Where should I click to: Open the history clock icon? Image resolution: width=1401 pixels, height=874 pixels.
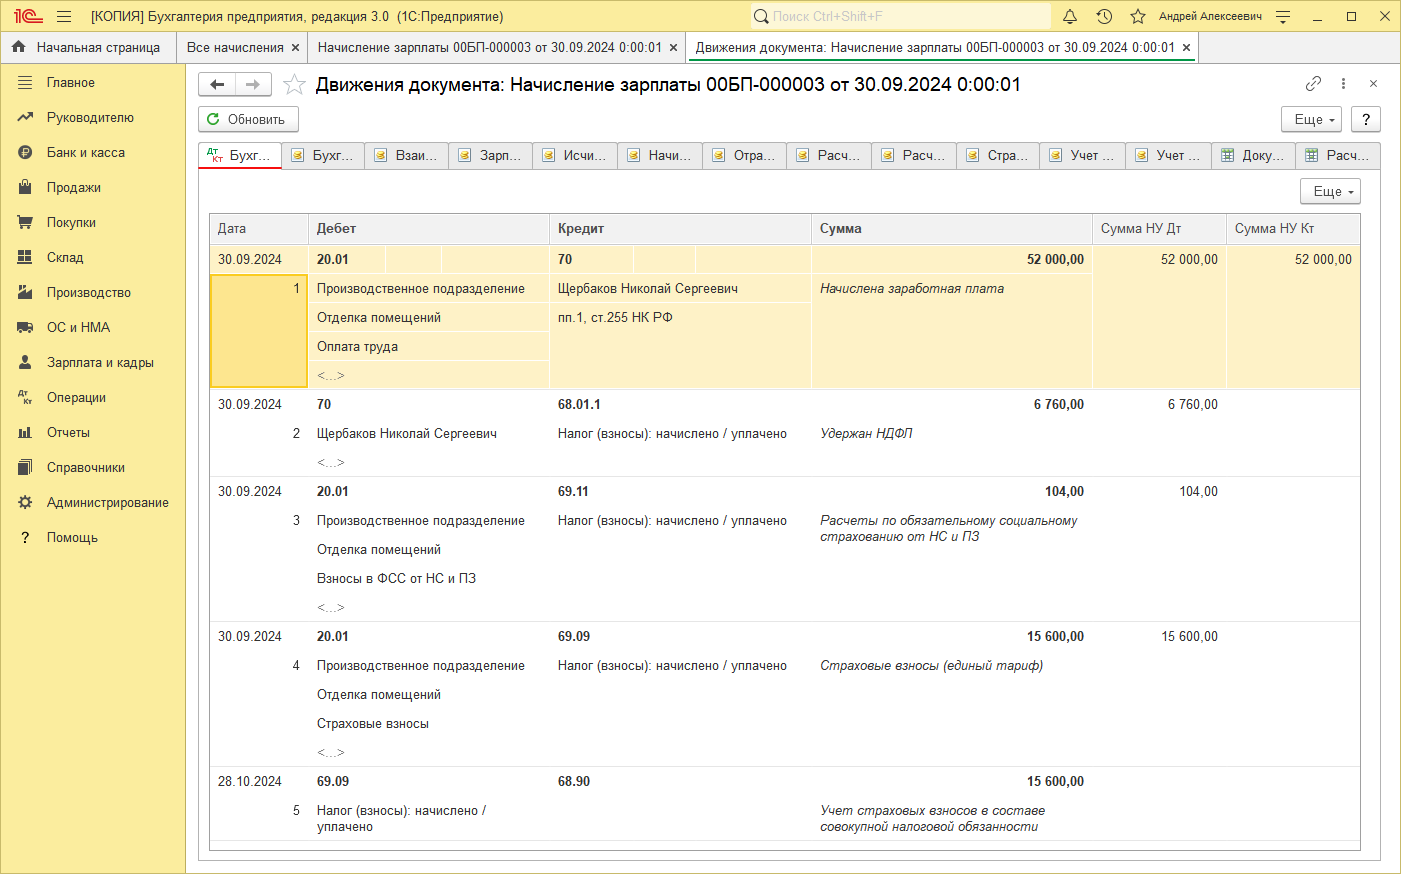point(1104,16)
